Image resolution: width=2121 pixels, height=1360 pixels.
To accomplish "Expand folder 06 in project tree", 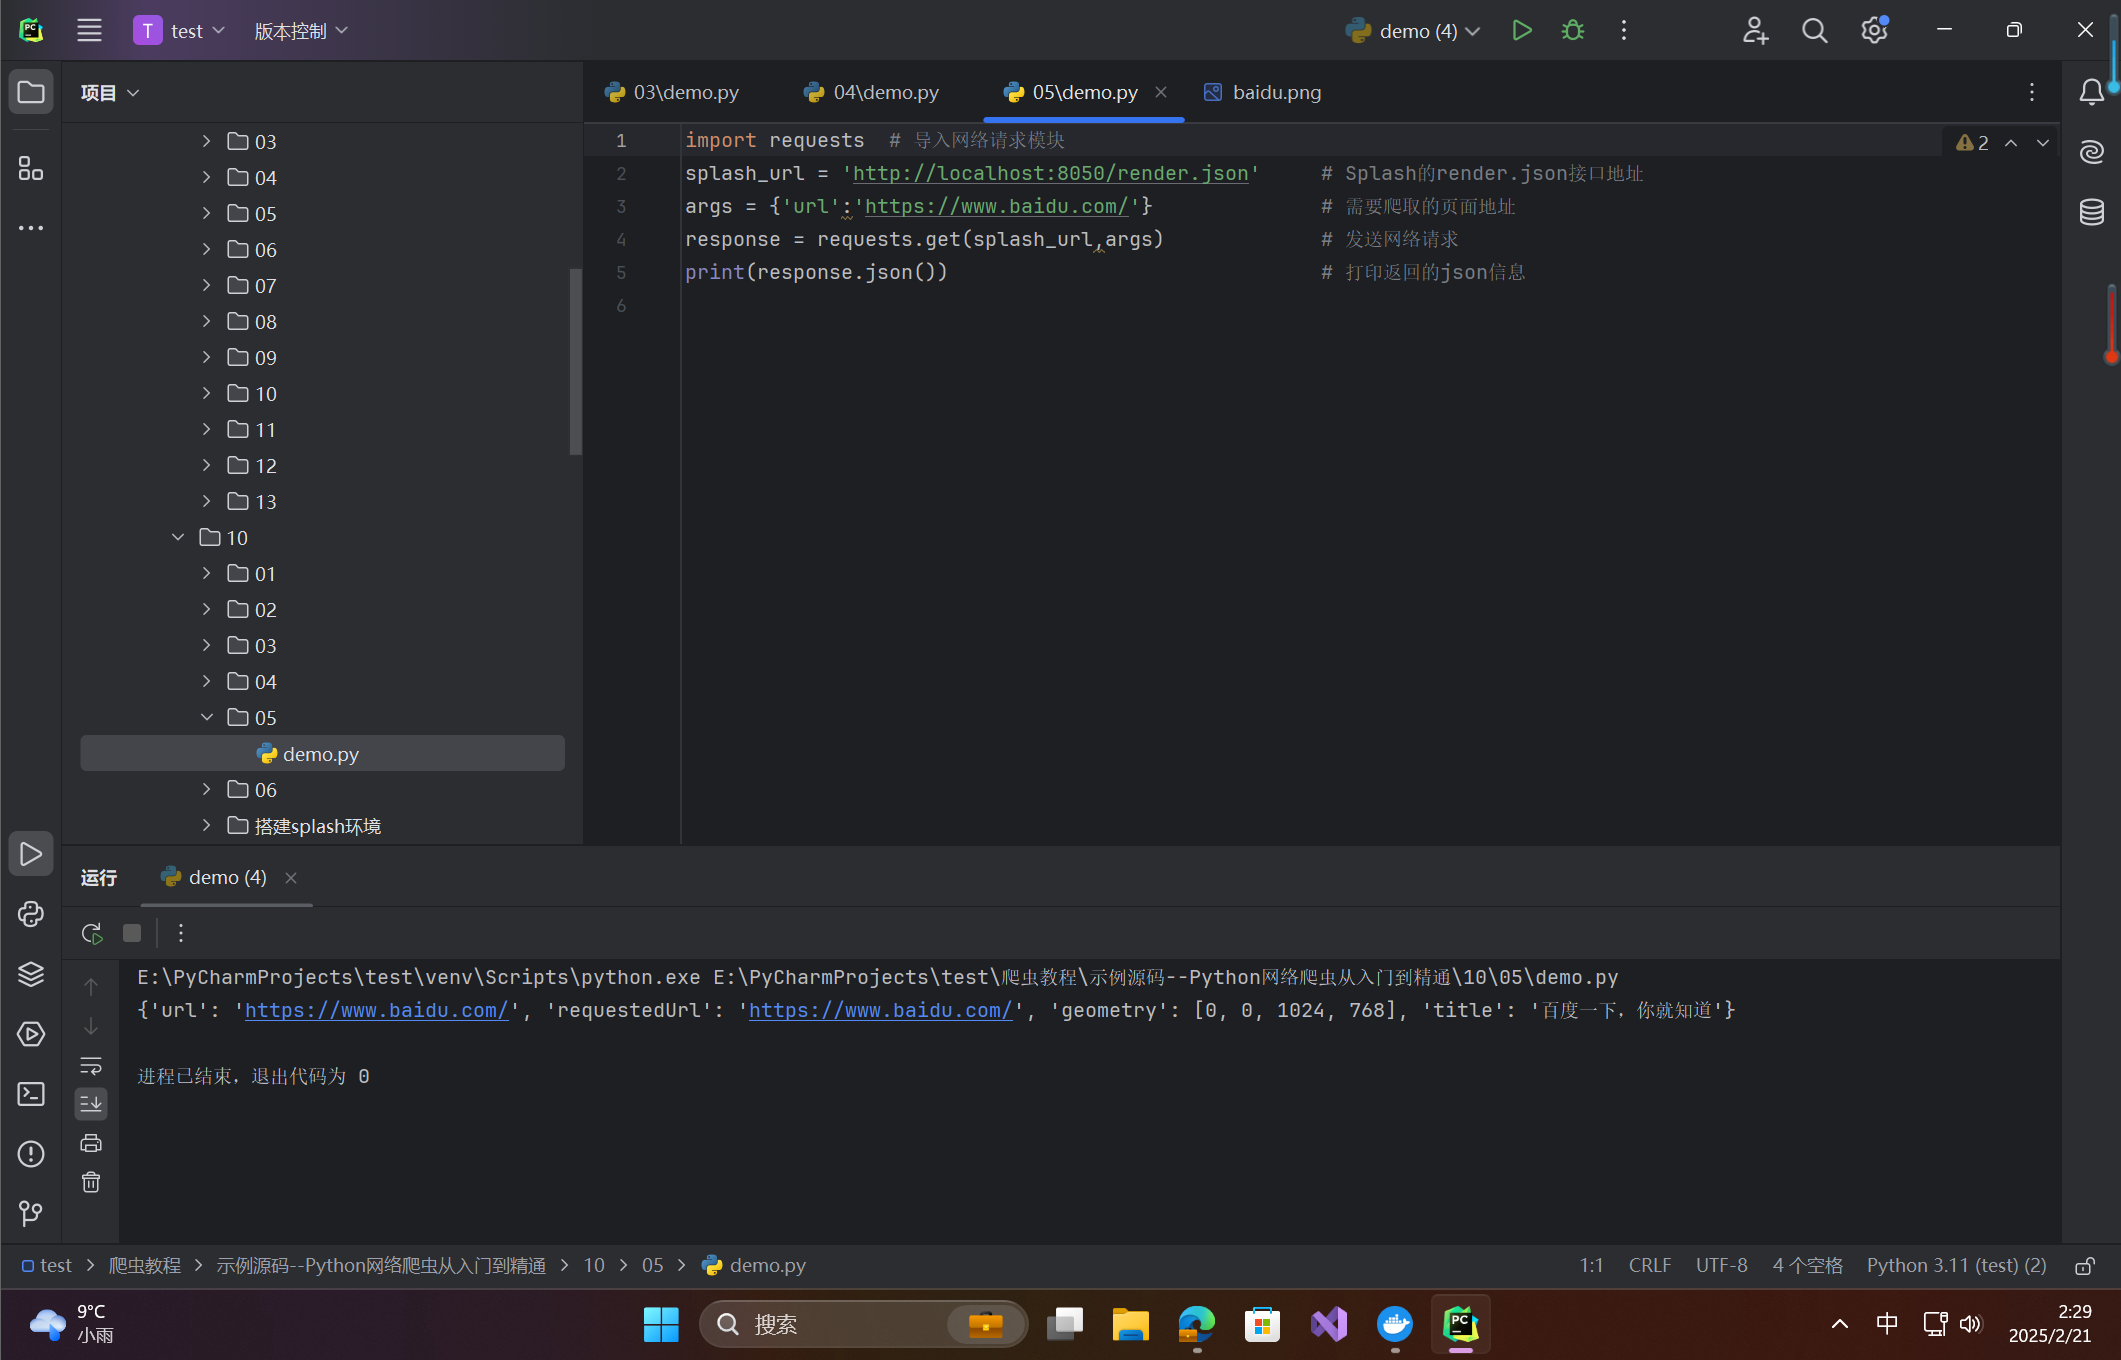I will [x=207, y=790].
